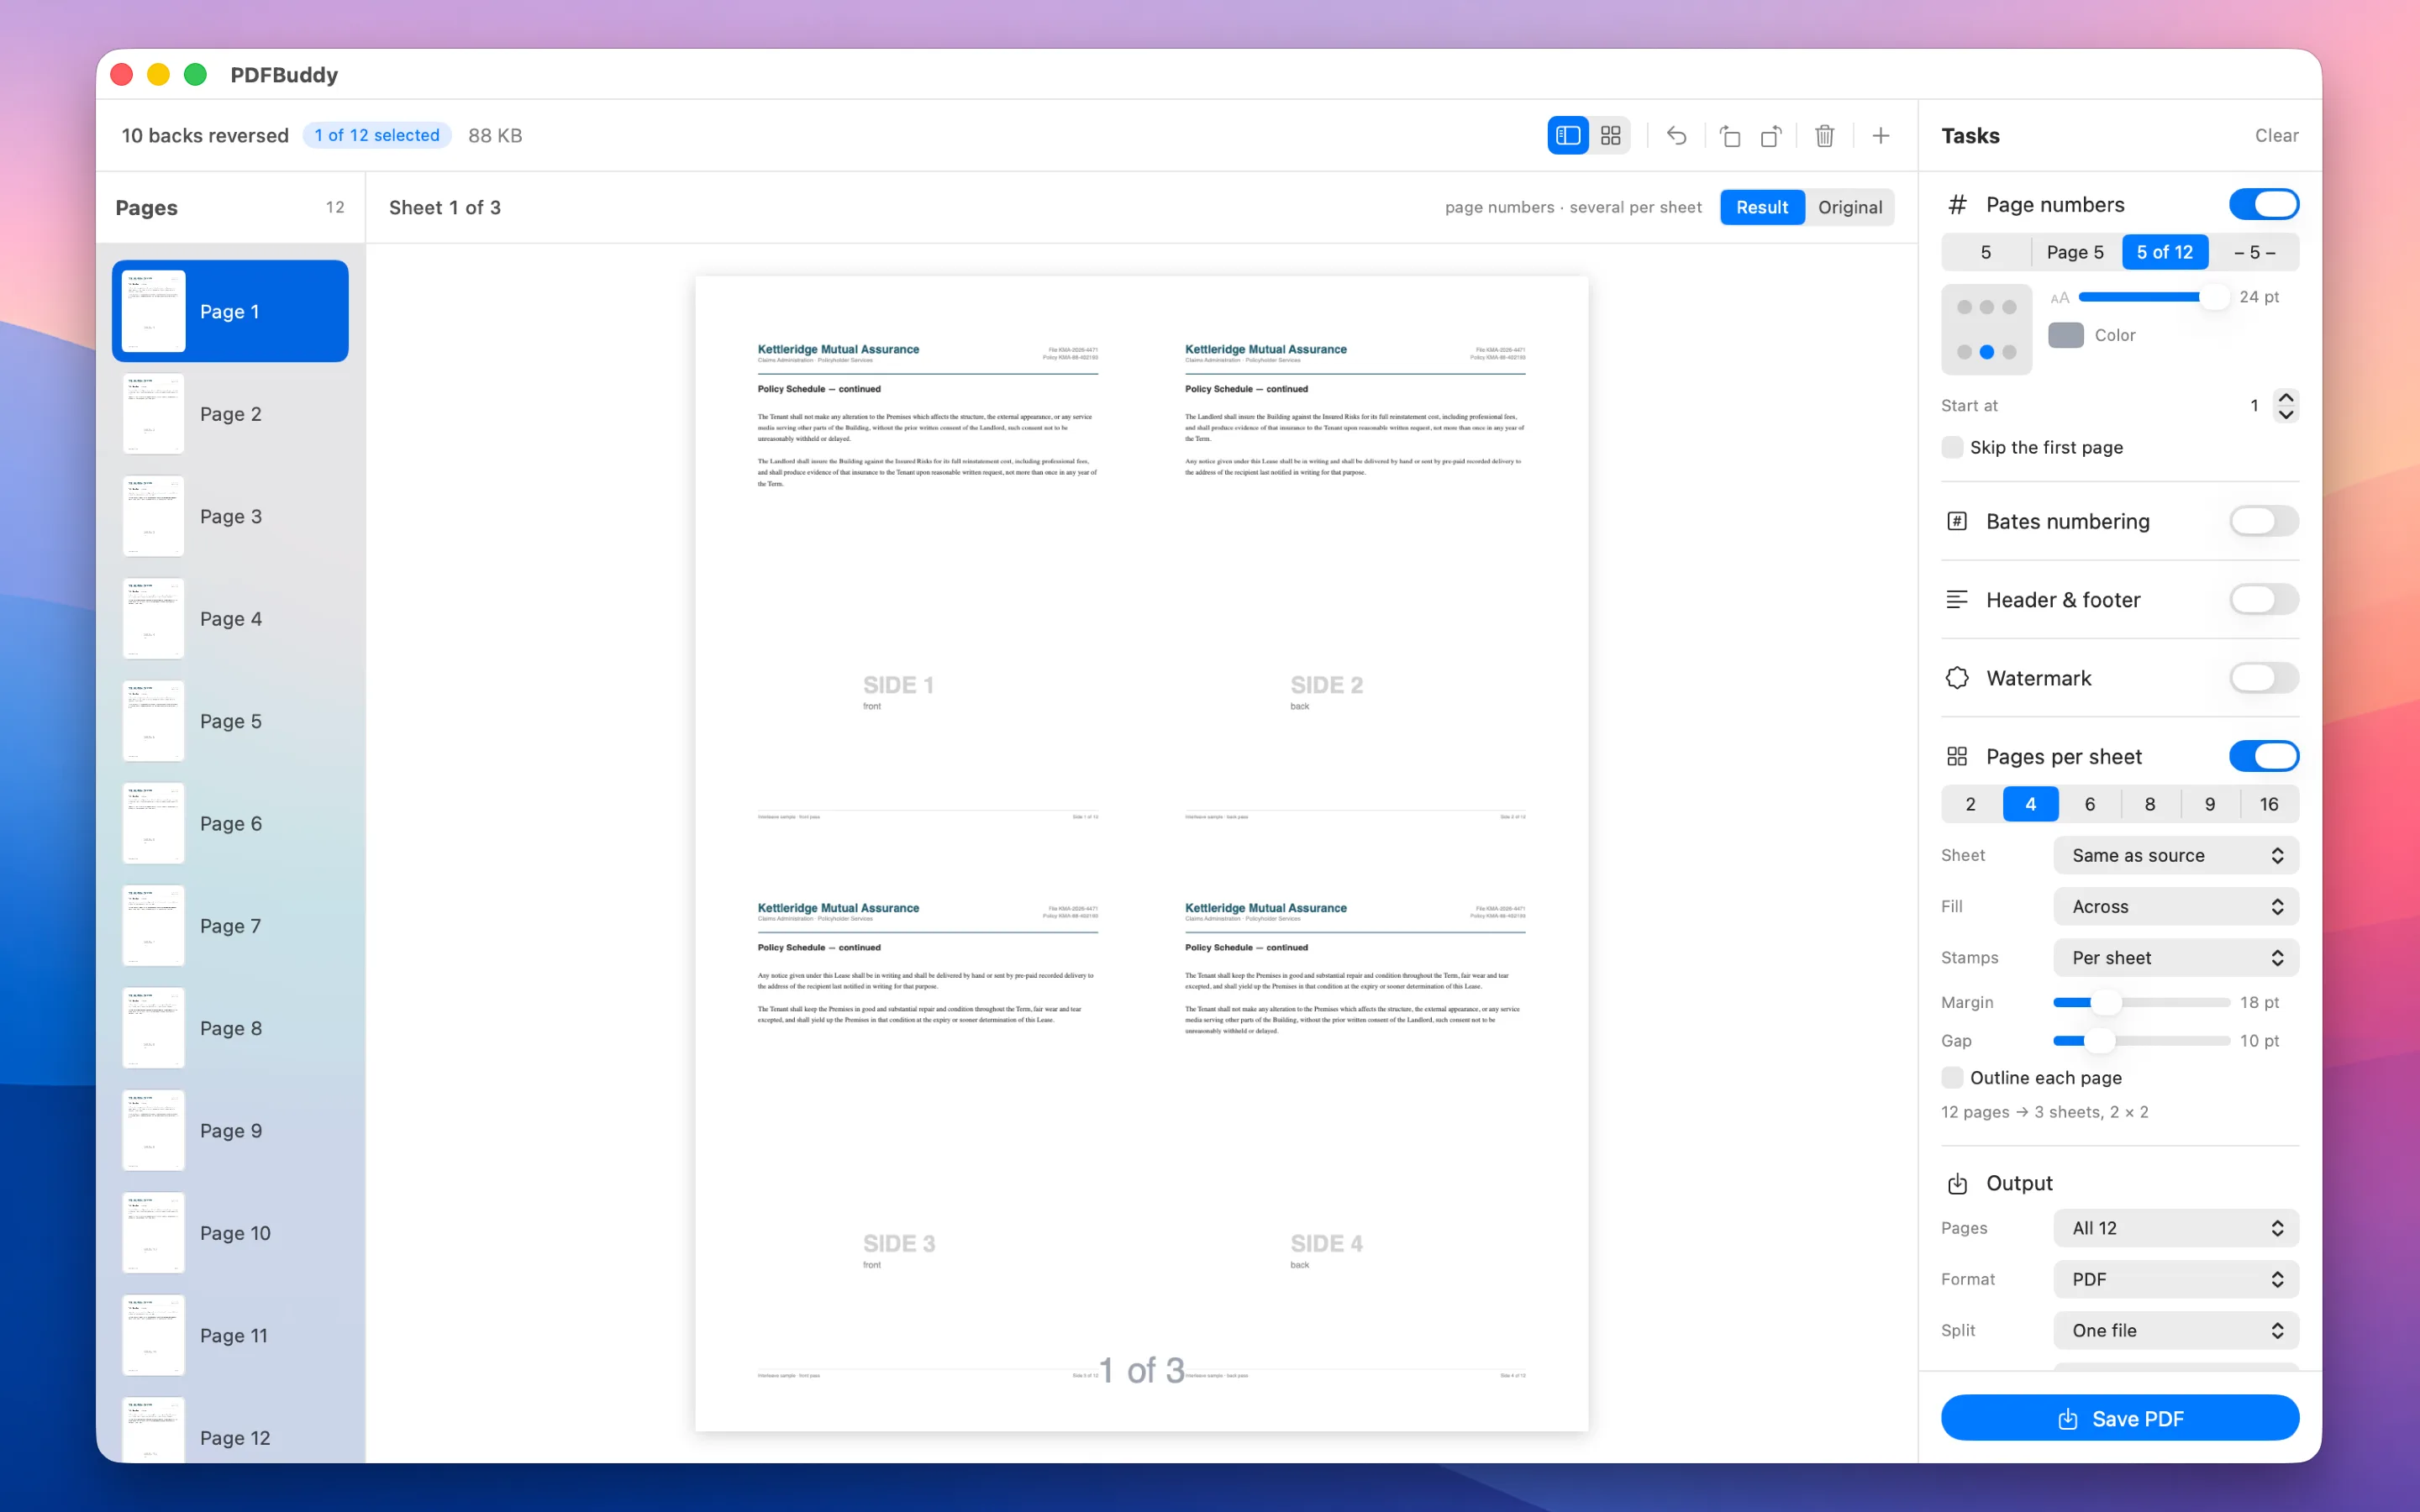2420x1512 pixels.
Task: Open the Stamps Per sheet dropdown
Action: point(2176,958)
